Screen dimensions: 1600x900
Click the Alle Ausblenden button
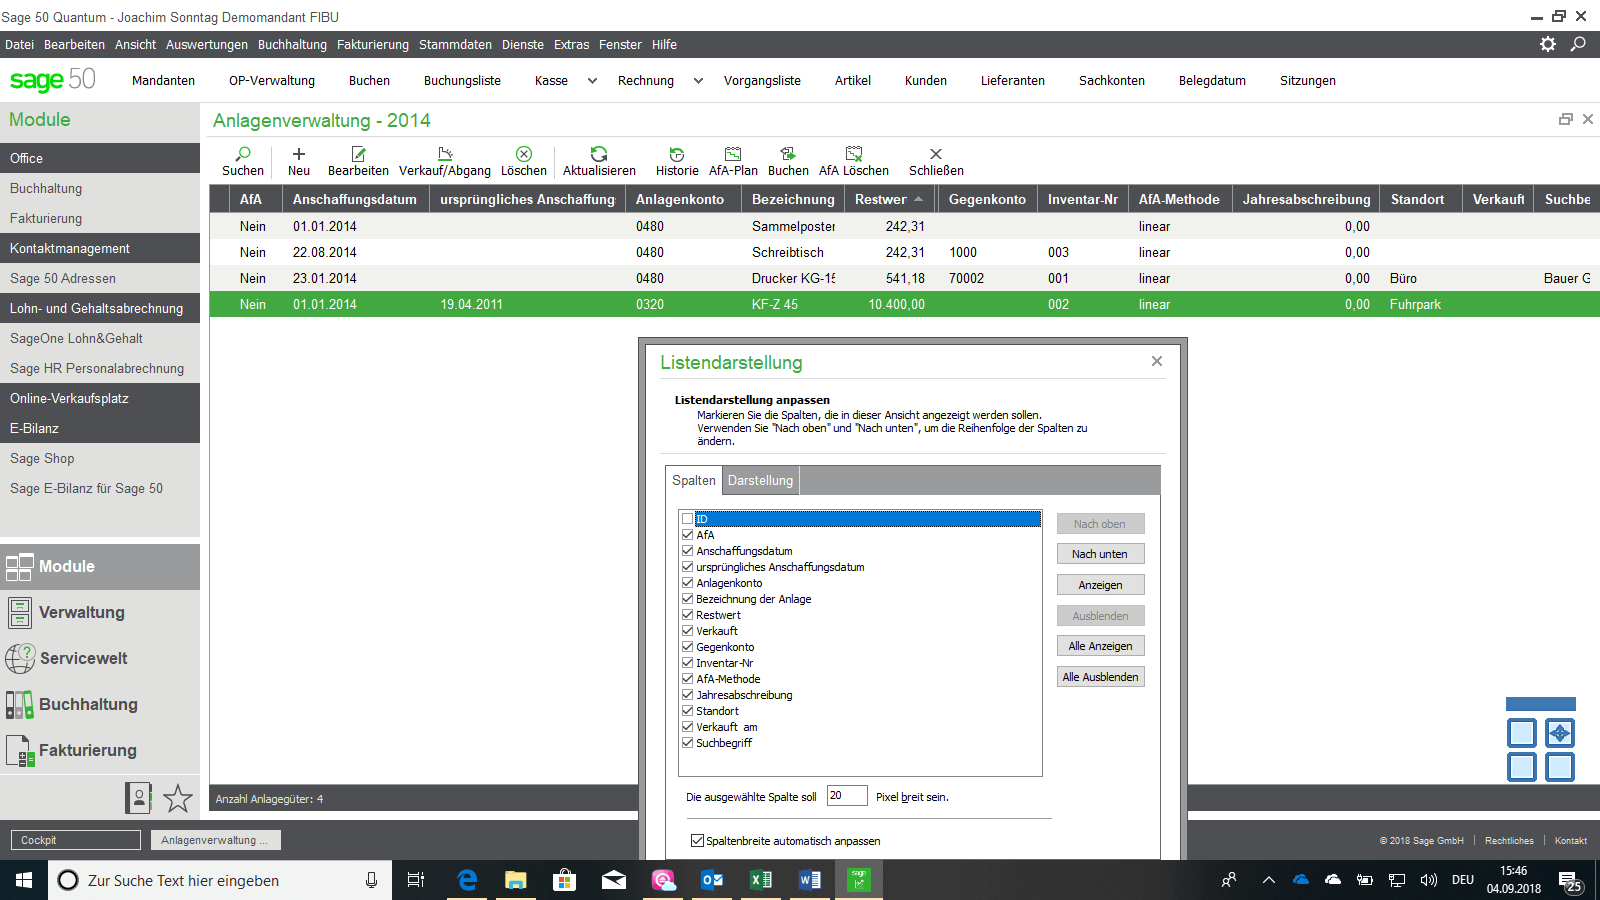pos(1100,677)
